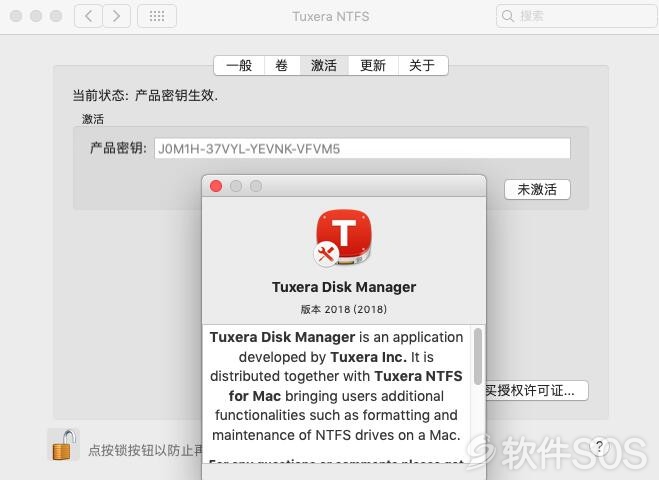Click the Tuxera Disk Manager app icon
Viewport: 659px width, 480px height.
(x=343, y=237)
